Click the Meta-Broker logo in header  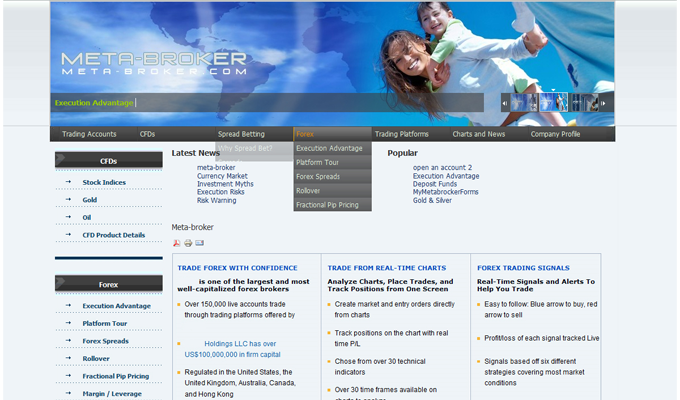pos(153,64)
